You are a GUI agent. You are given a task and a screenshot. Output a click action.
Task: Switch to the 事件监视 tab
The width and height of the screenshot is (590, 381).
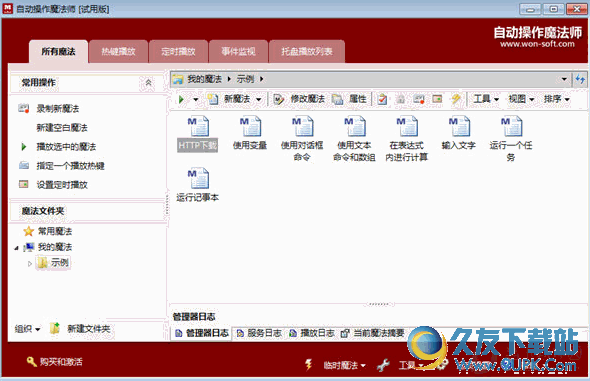[x=238, y=52]
